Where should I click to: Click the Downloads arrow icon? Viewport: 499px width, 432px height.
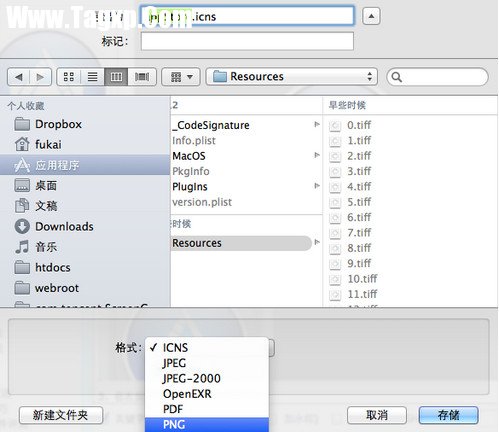click(22, 226)
